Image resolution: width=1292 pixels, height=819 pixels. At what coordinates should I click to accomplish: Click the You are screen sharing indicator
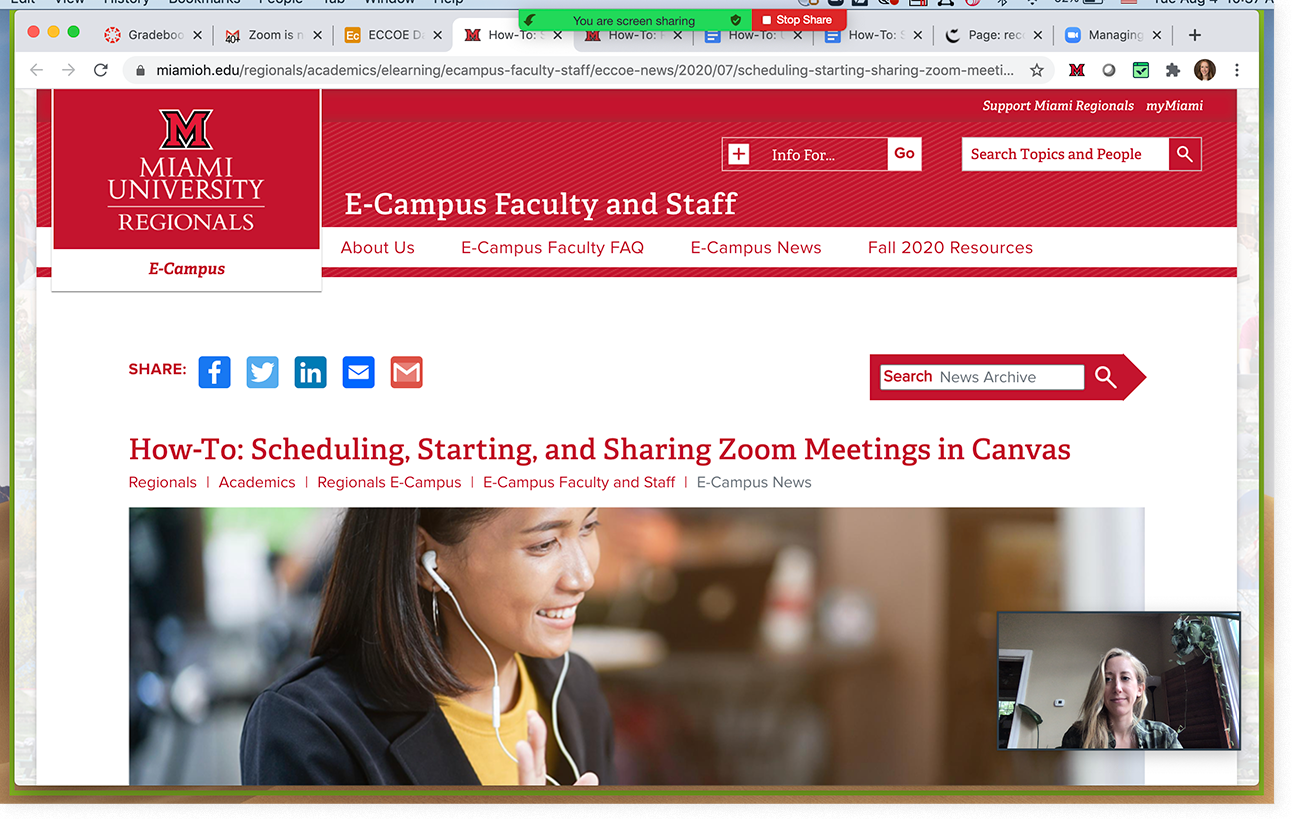click(634, 20)
